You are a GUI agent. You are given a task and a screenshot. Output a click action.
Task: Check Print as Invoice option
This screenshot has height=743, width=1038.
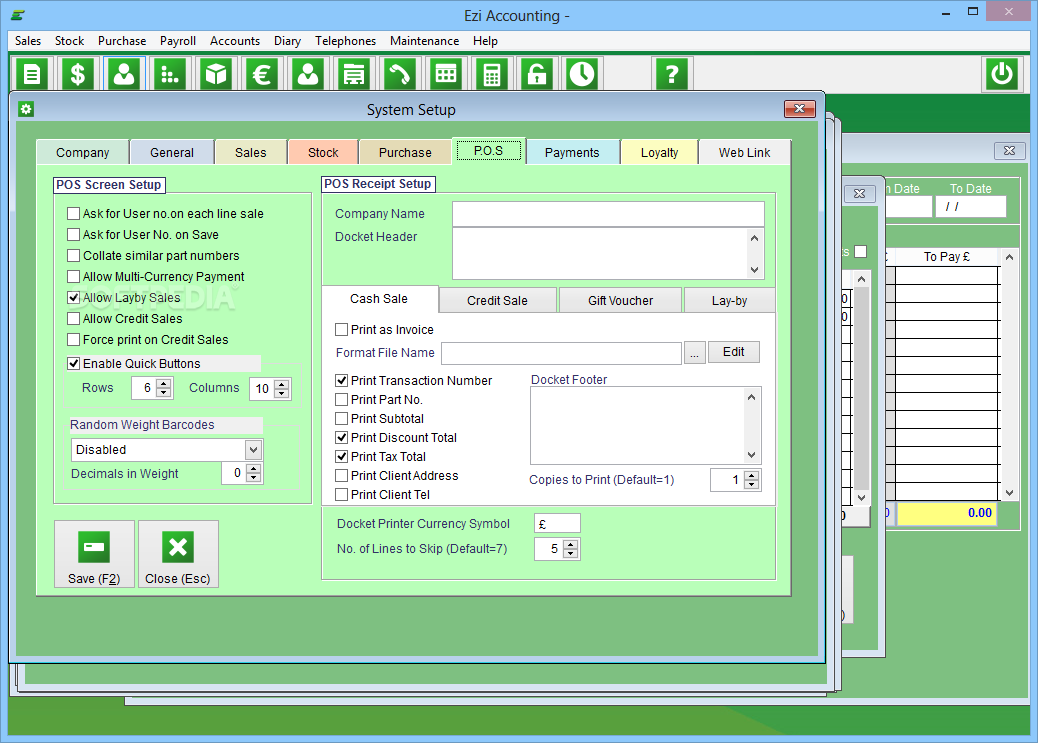[342, 330]
